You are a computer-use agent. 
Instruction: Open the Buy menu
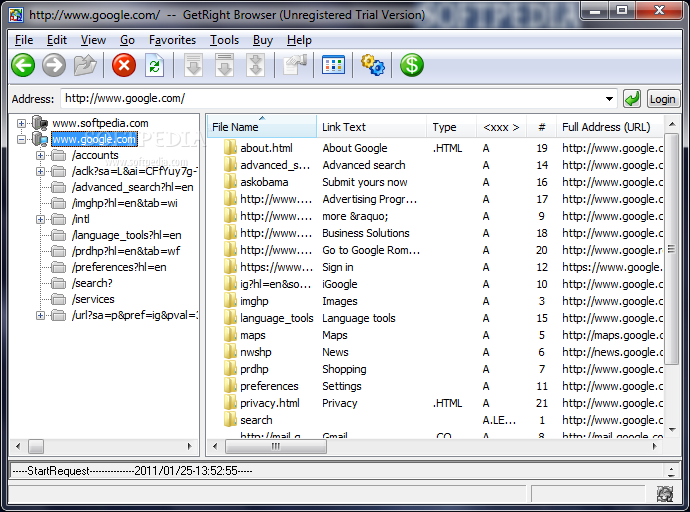point(263,40)
